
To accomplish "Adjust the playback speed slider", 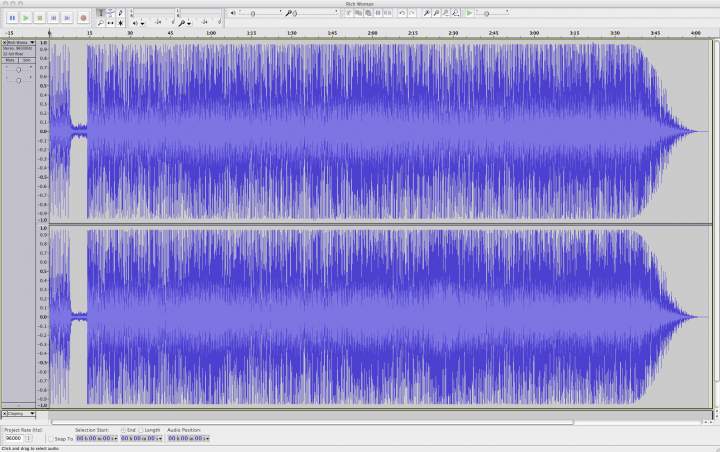I will 492,13.
